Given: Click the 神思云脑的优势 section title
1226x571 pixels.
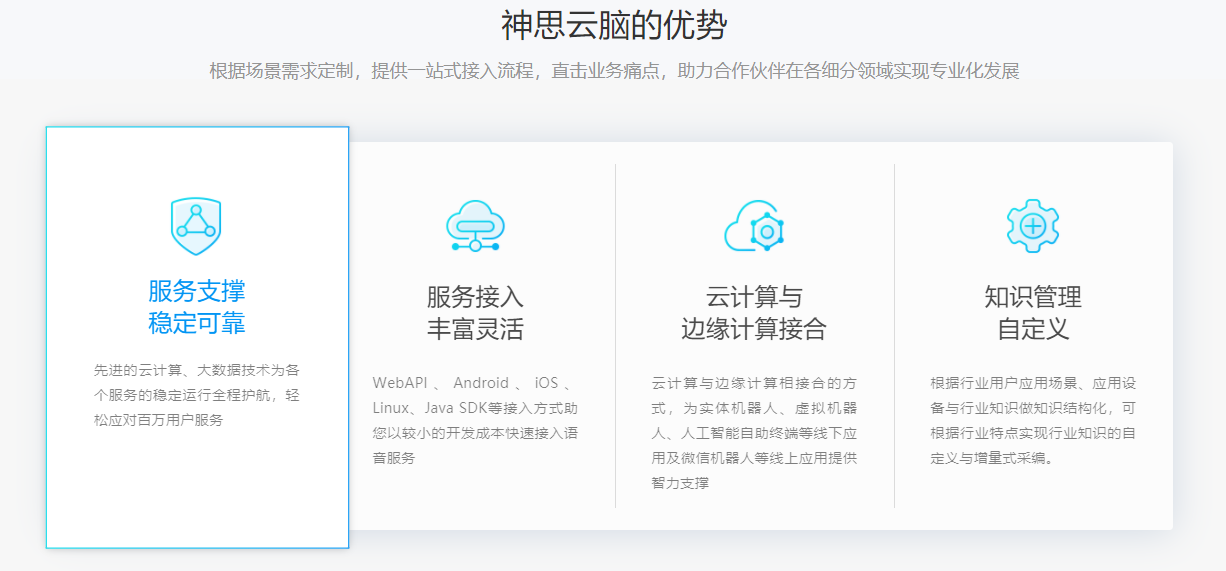Looking at the screenshot, I should [x=613, y=25].
